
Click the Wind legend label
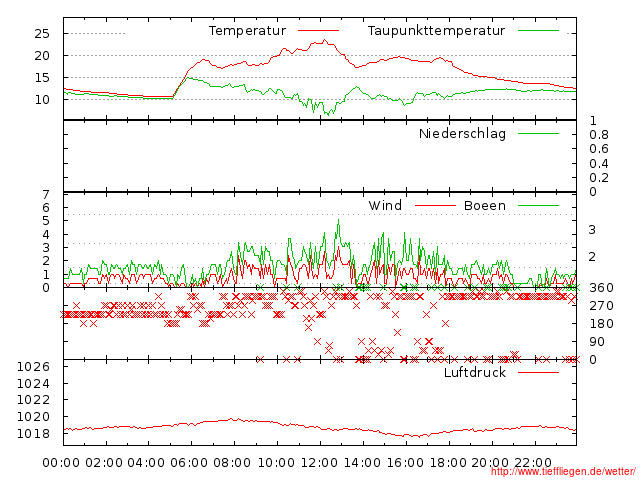click(x=385, y=206)
